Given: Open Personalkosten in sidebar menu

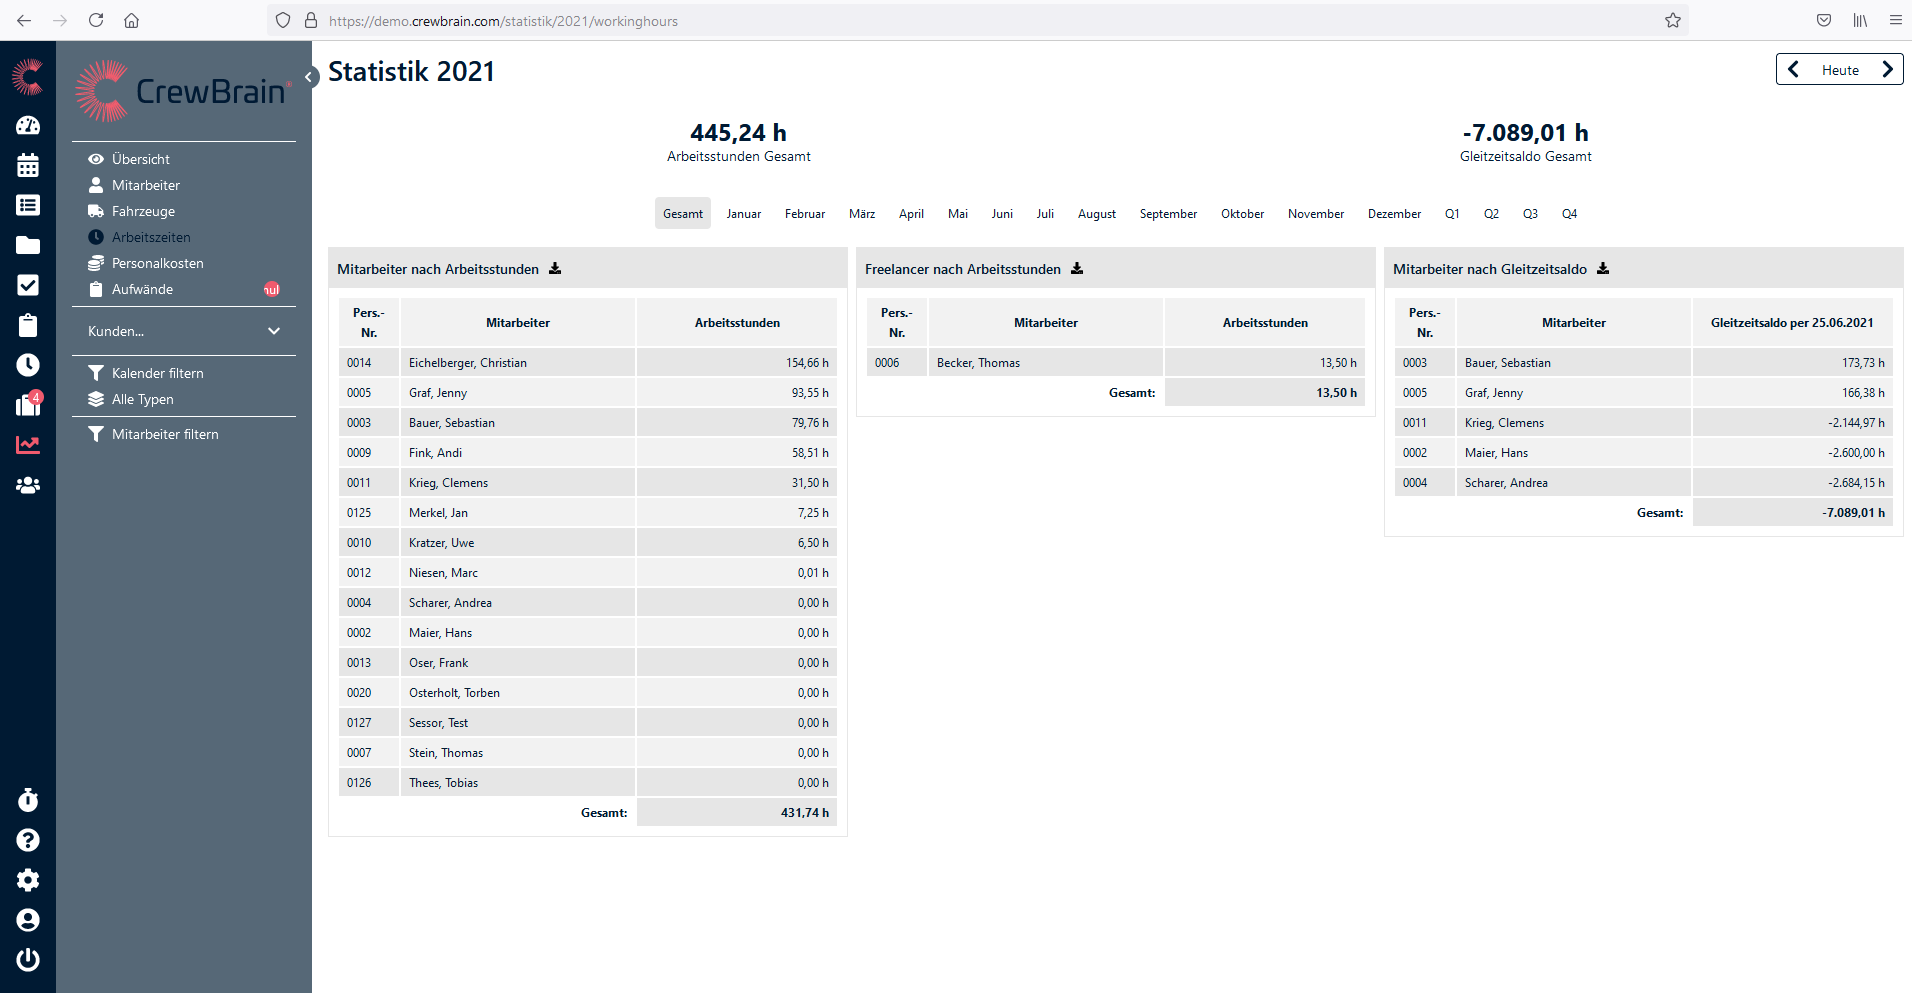Looking at the screenshot, I should [x=157, y=263].
